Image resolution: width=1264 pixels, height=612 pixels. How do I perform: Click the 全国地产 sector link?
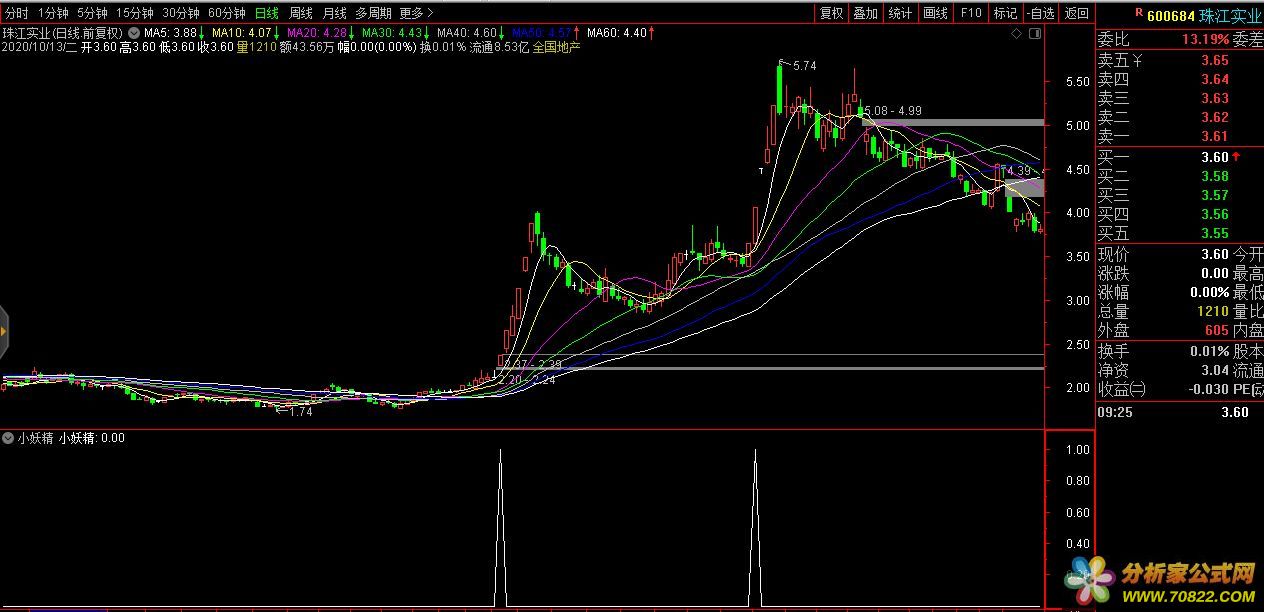point(556,47)
